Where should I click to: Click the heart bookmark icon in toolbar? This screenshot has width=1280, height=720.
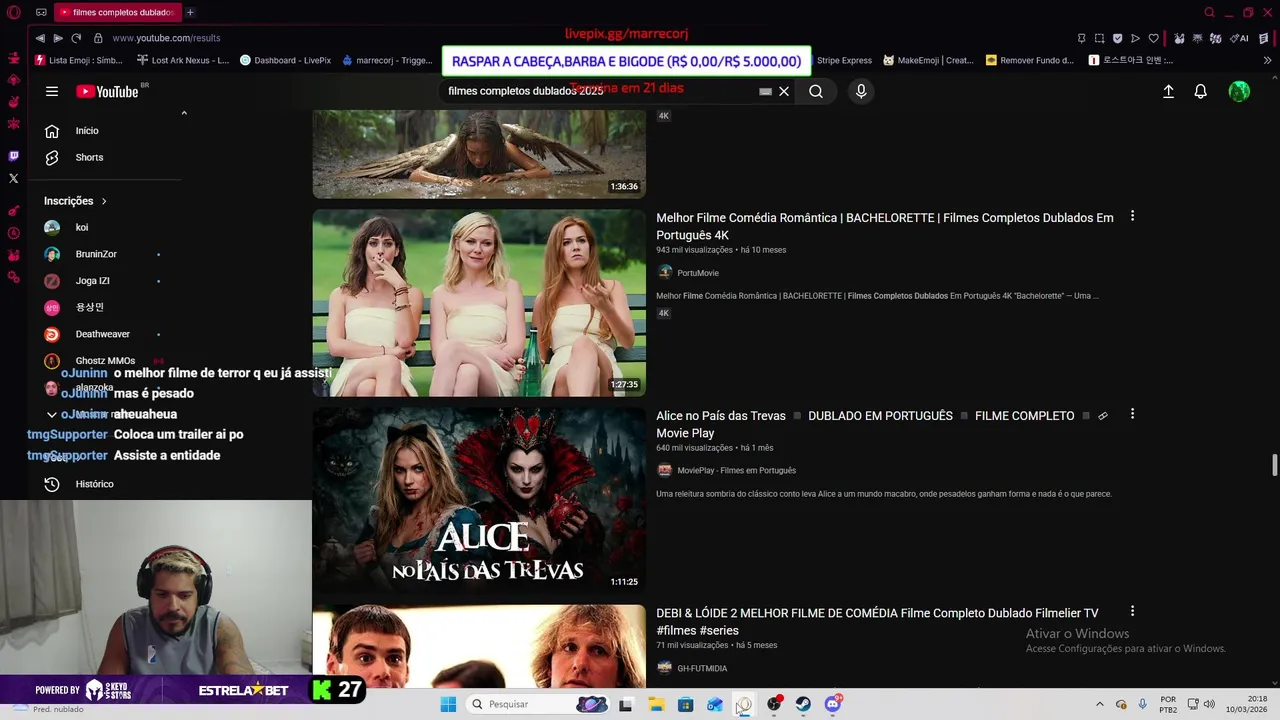coord(1153,38)
